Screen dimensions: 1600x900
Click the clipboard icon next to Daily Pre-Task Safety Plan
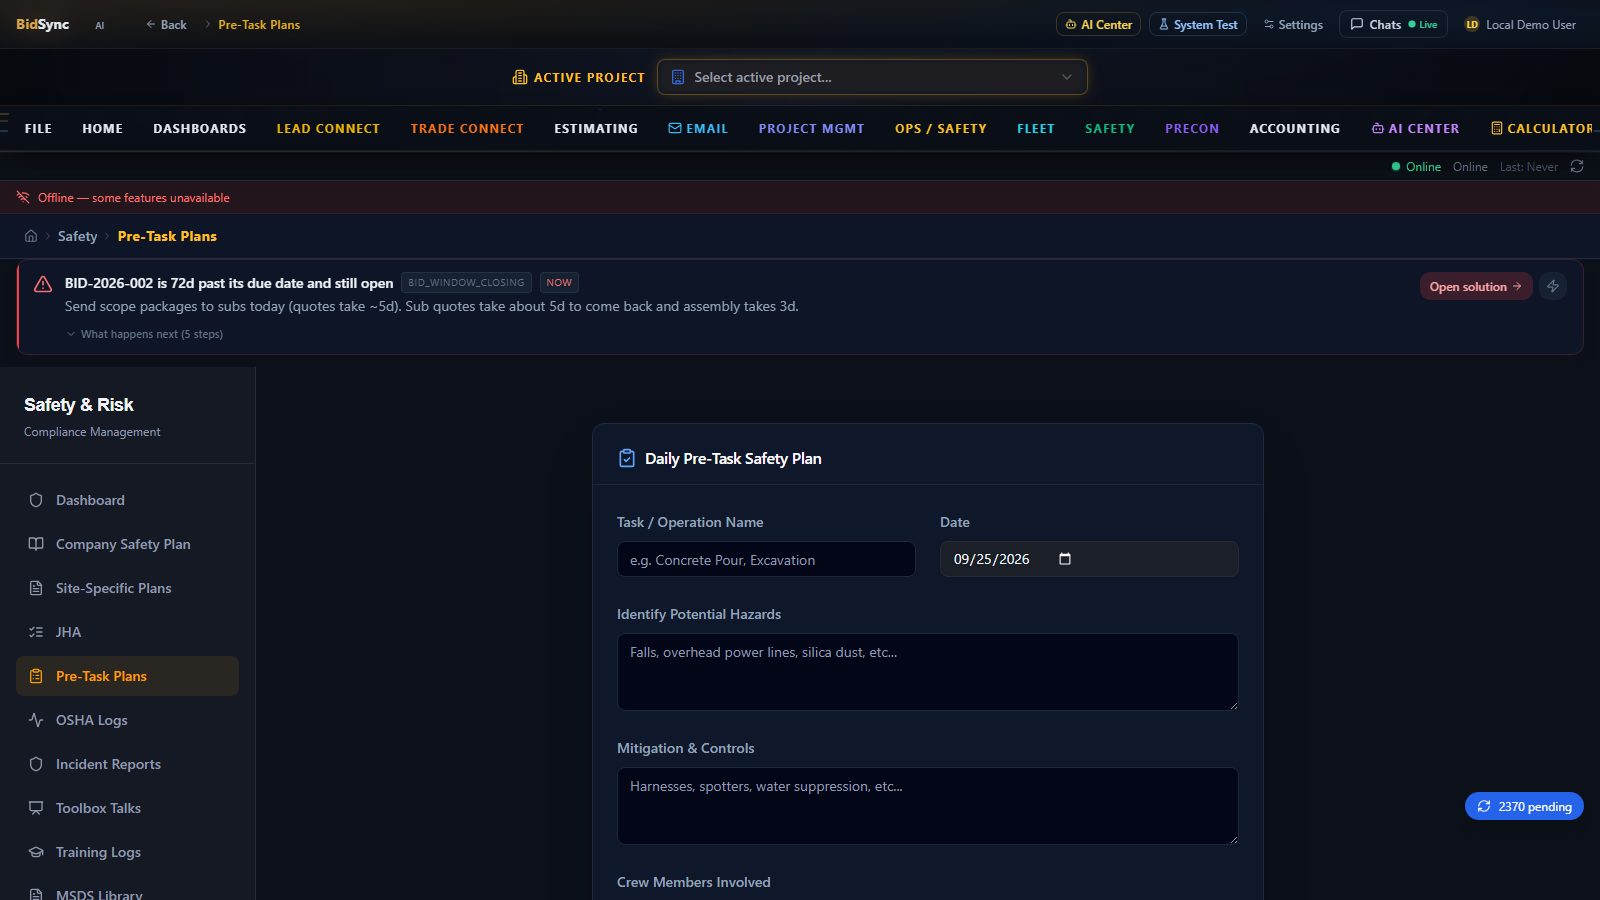click(x=627, y=458)
